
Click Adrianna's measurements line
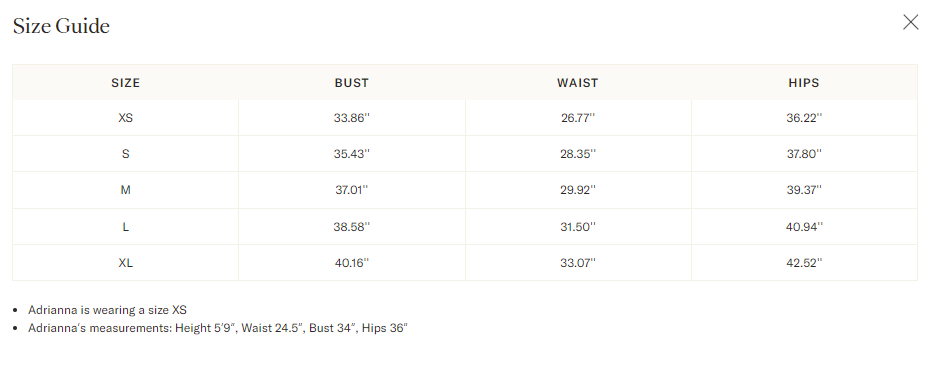[x=218, y=328]
